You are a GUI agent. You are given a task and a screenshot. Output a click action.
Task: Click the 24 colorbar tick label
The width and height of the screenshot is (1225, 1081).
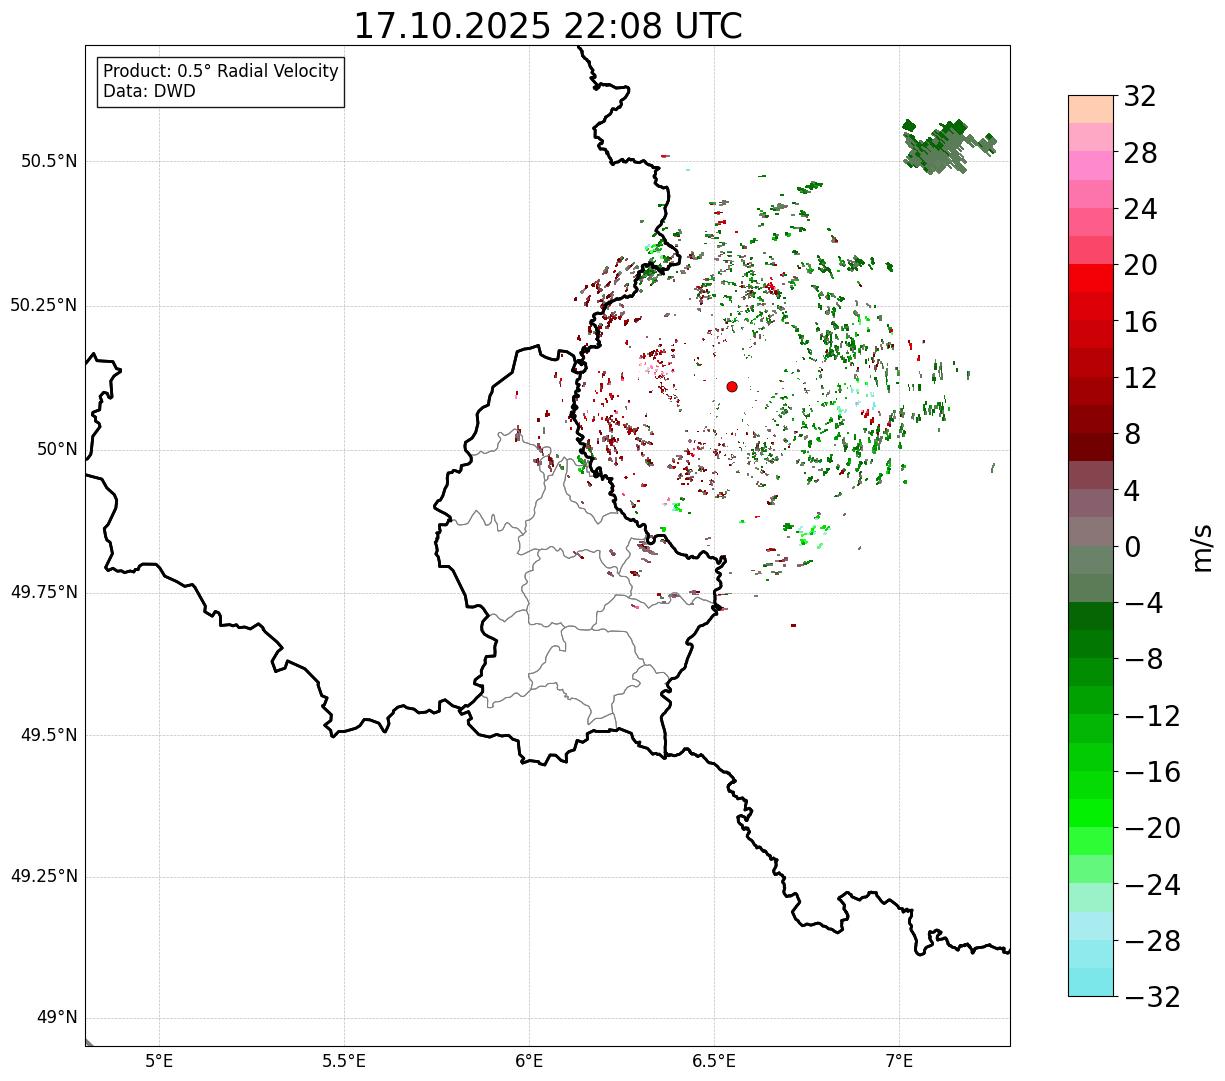tap(1140, 209)
